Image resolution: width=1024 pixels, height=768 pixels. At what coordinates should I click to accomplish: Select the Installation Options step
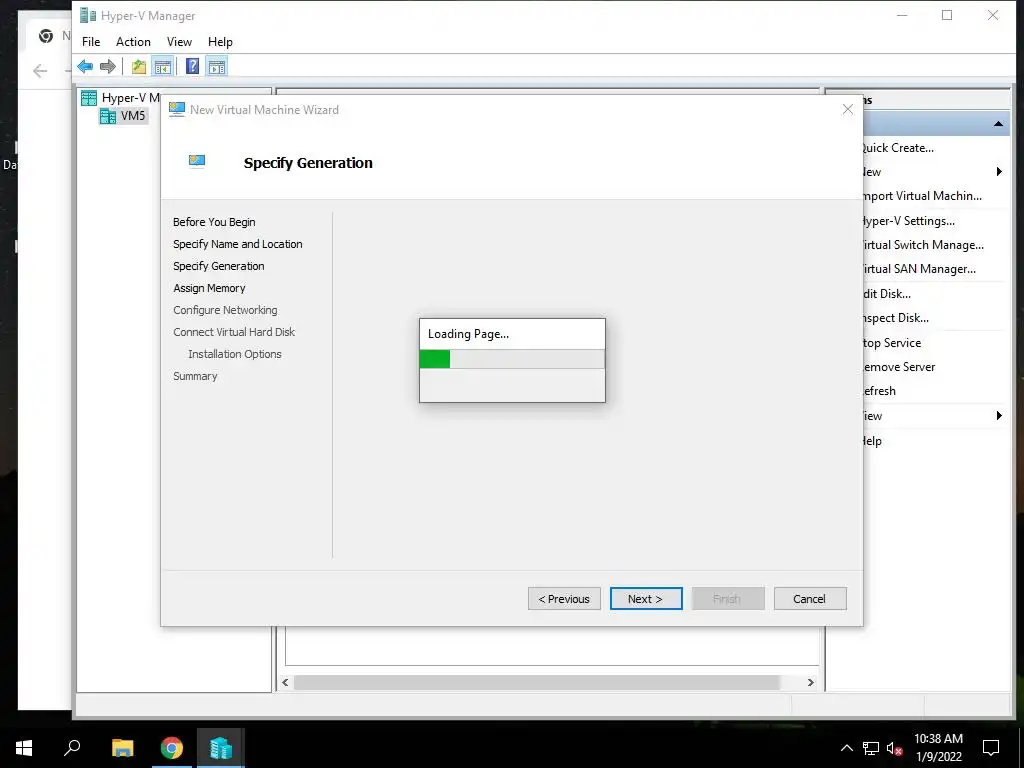(x=235, y=354)
